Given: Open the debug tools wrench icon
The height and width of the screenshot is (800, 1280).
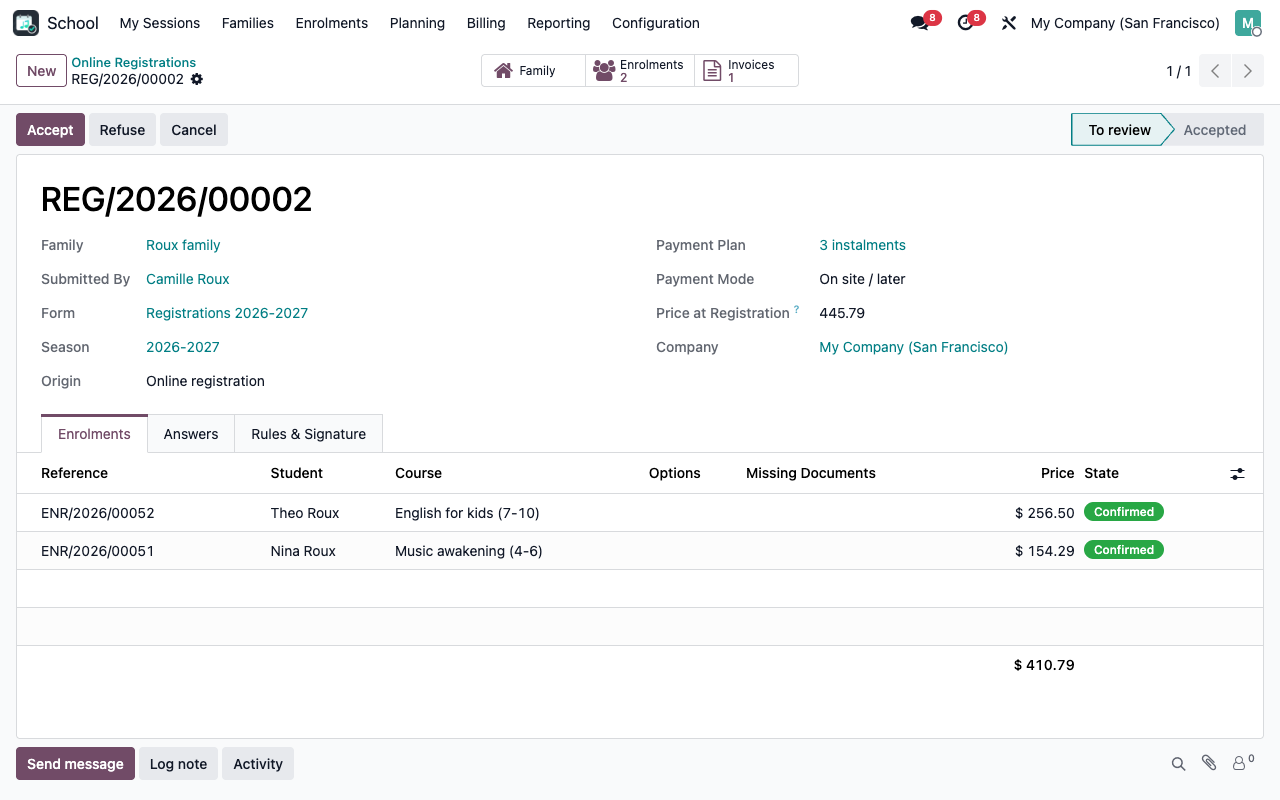Looking at the screenshot, I should coord(1008,23).
